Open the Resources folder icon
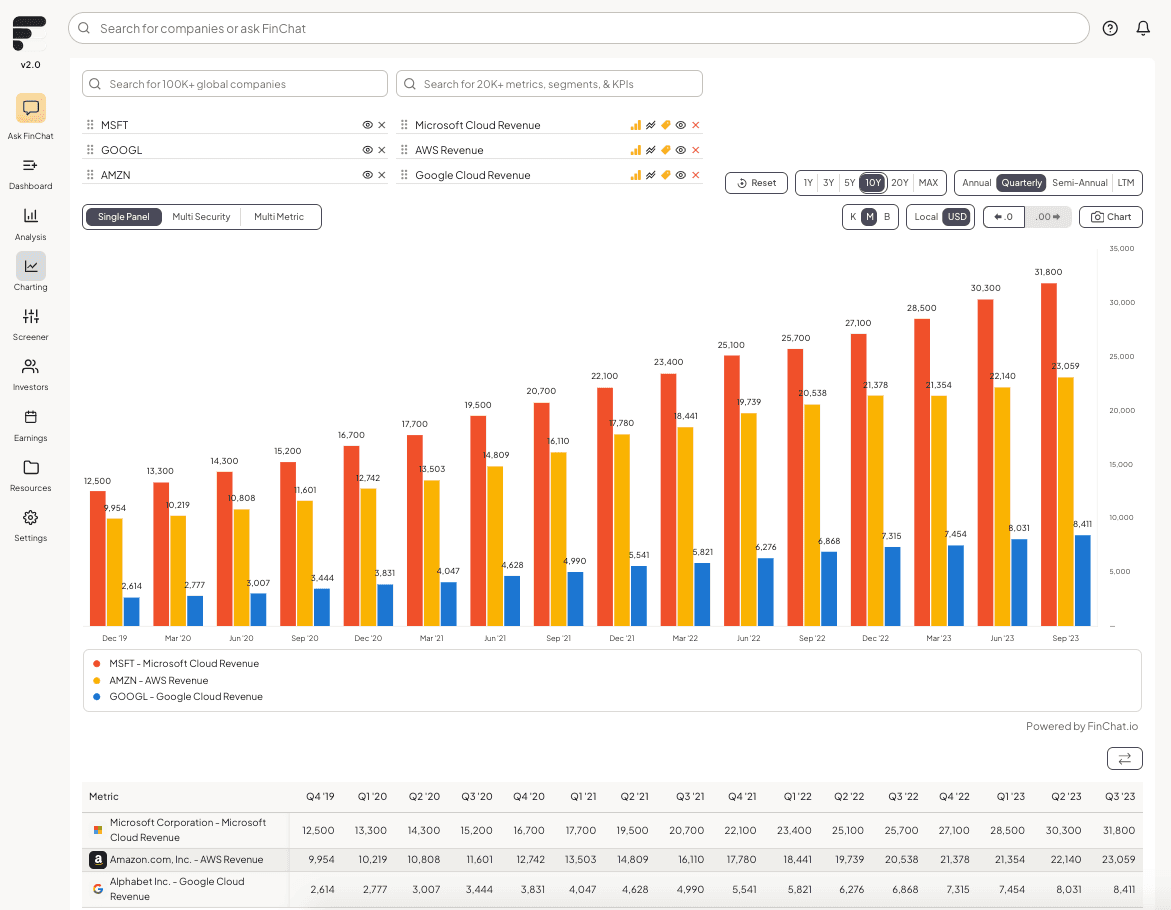Screen dimensions: 1171x910 point(31,467)
